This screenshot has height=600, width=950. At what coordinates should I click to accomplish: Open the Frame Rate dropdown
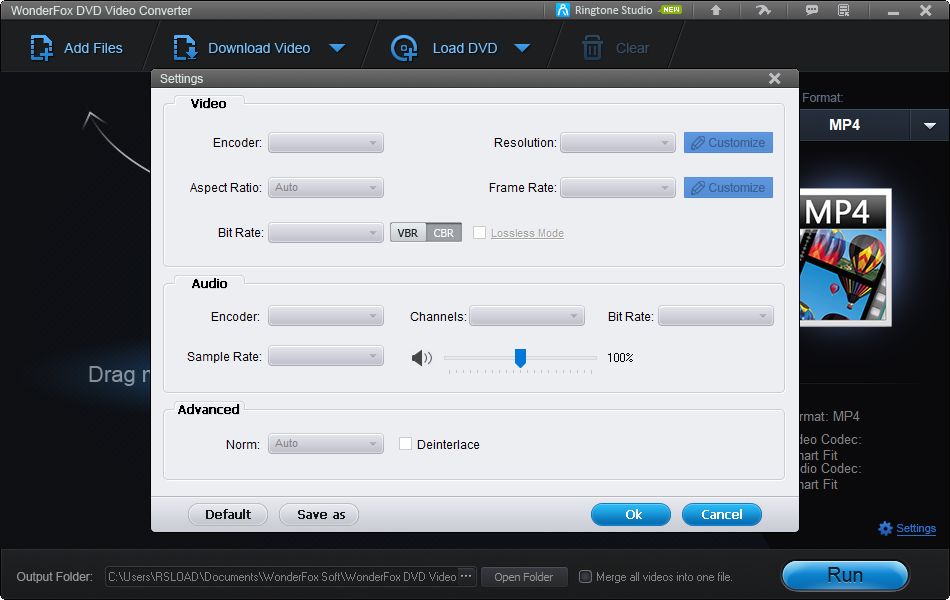tap(617, 188)
